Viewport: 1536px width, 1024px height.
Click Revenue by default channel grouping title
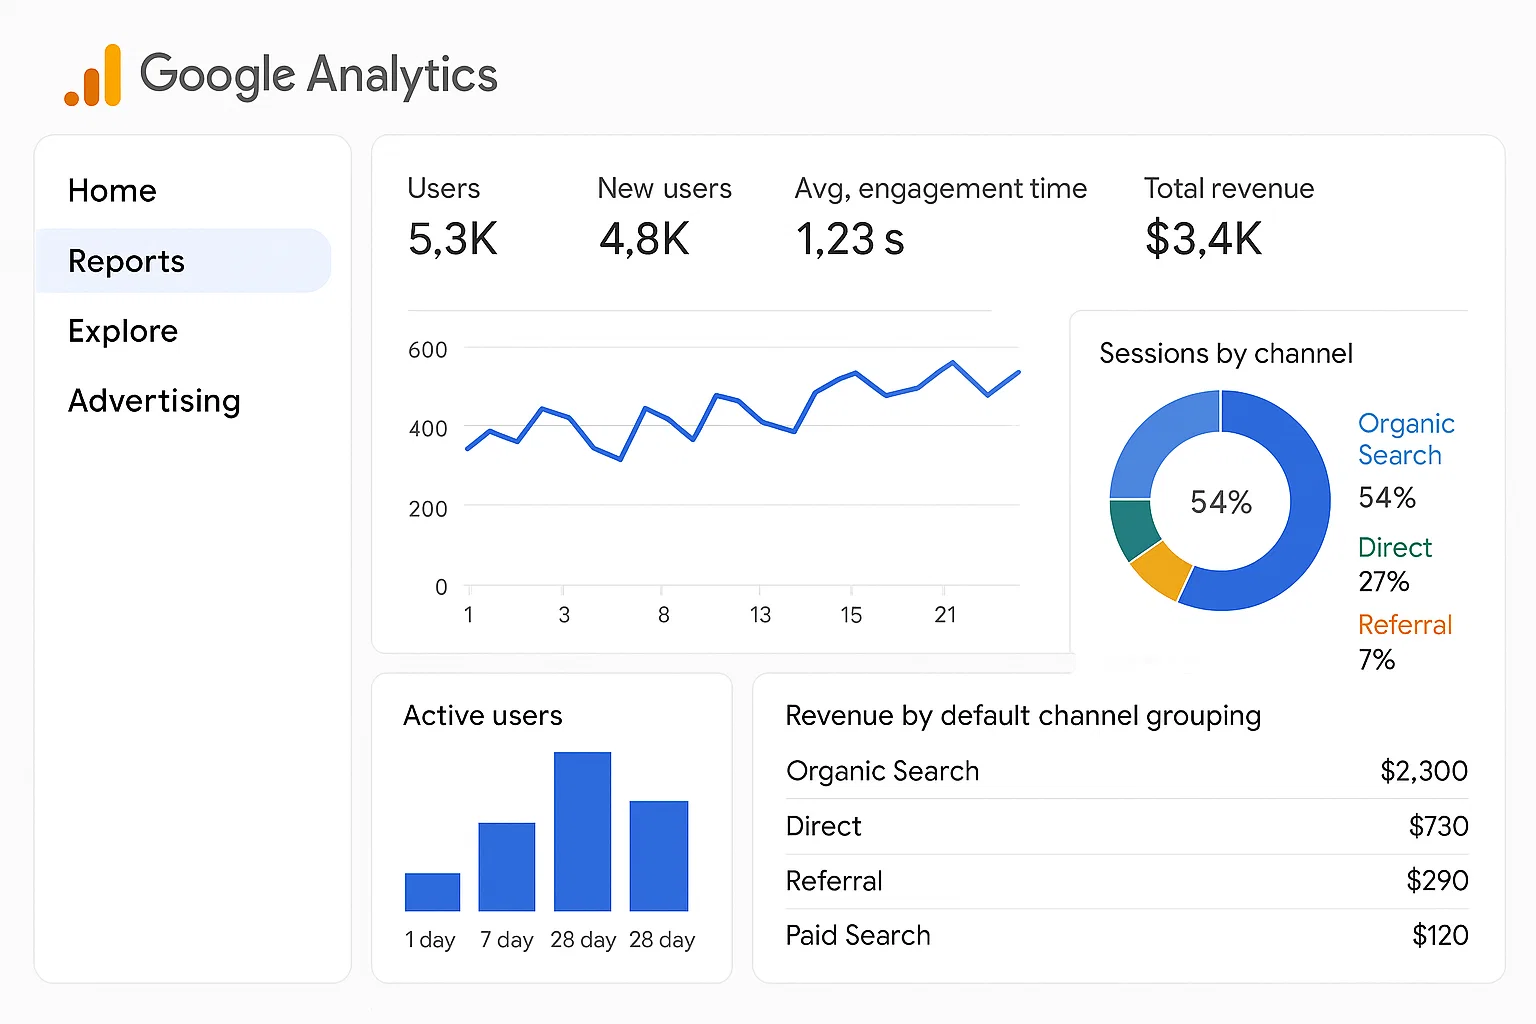(1023, 716)
